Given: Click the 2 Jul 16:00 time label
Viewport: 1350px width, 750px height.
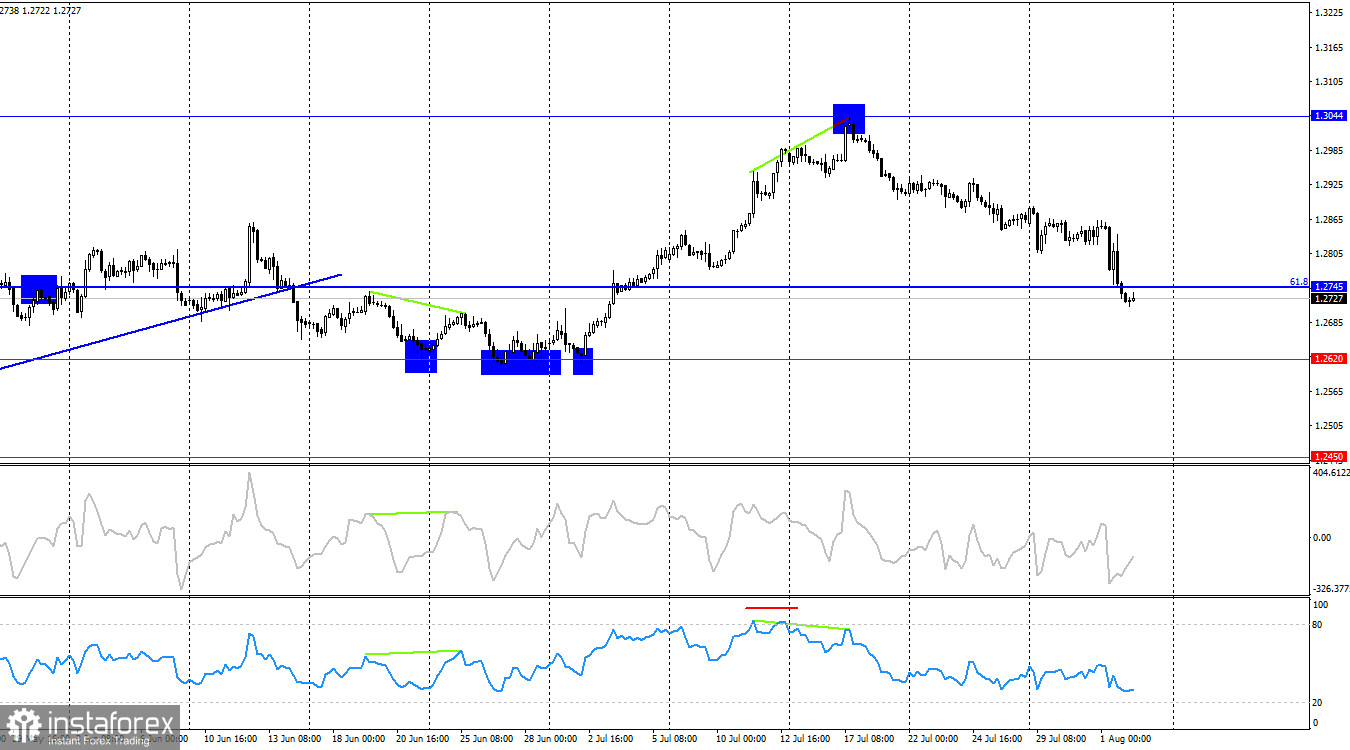Looking at the screenshot, I should click(x=612, y=739).
